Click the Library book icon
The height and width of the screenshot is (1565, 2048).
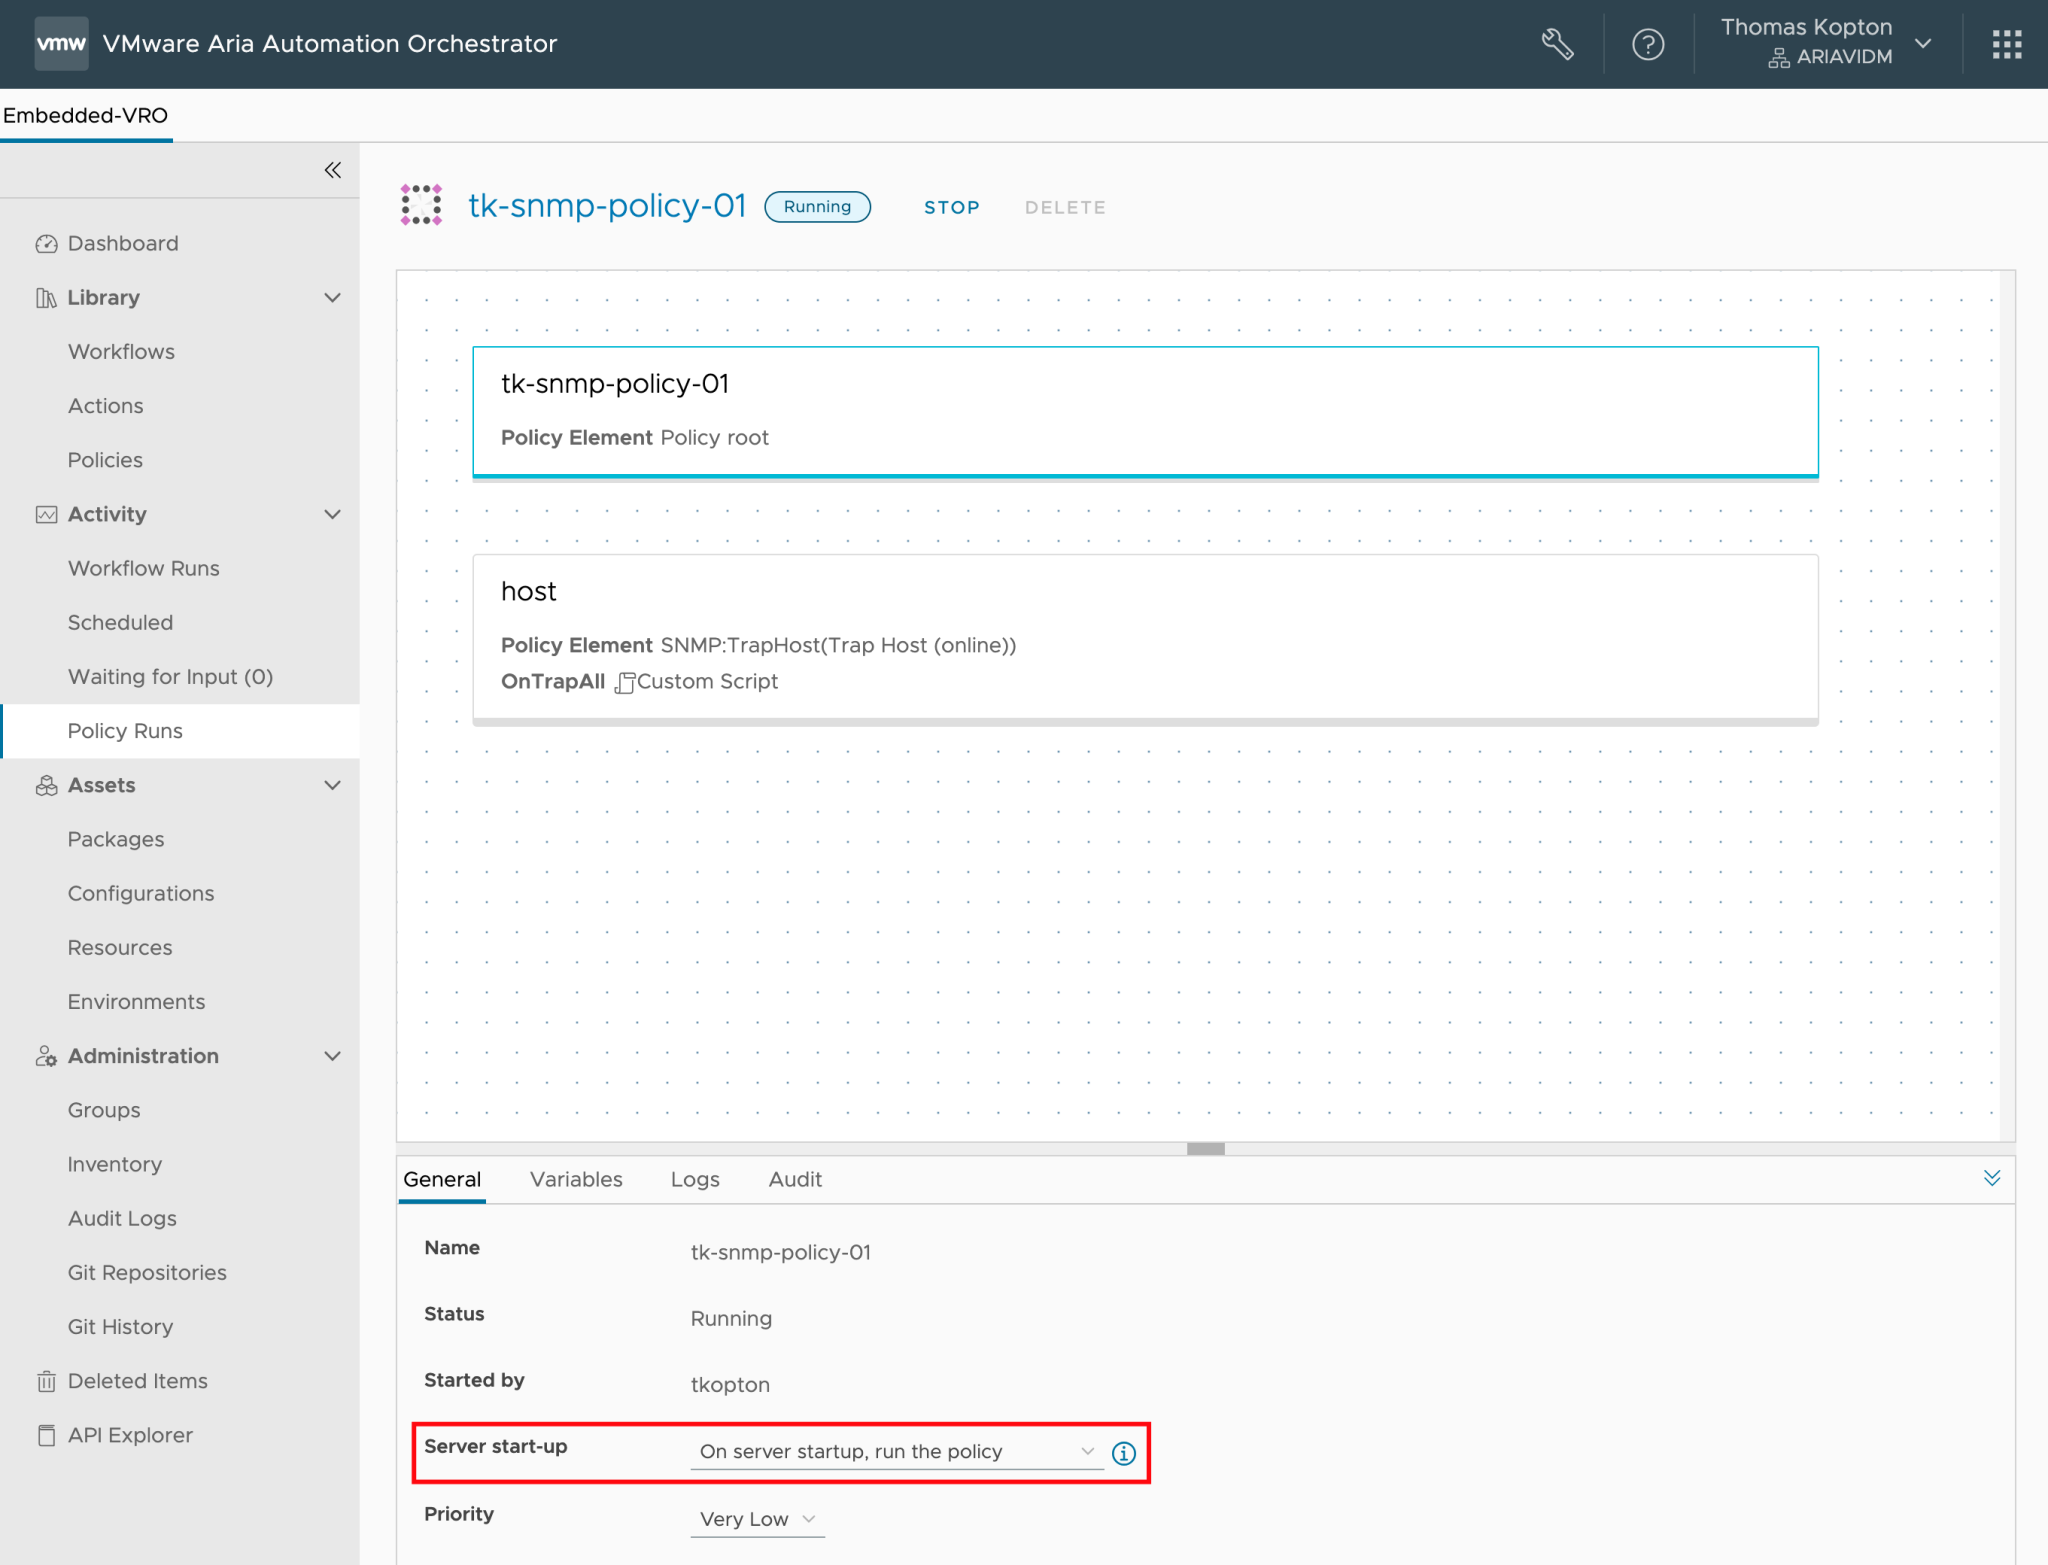click(46, 297)
